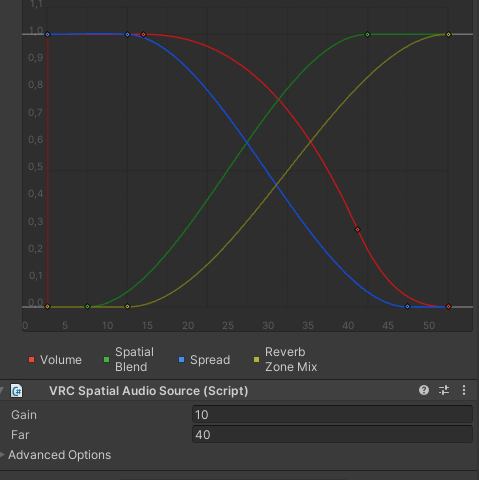Select the blue Spread legend swatch
479x480 pixels.
(182, 360)
